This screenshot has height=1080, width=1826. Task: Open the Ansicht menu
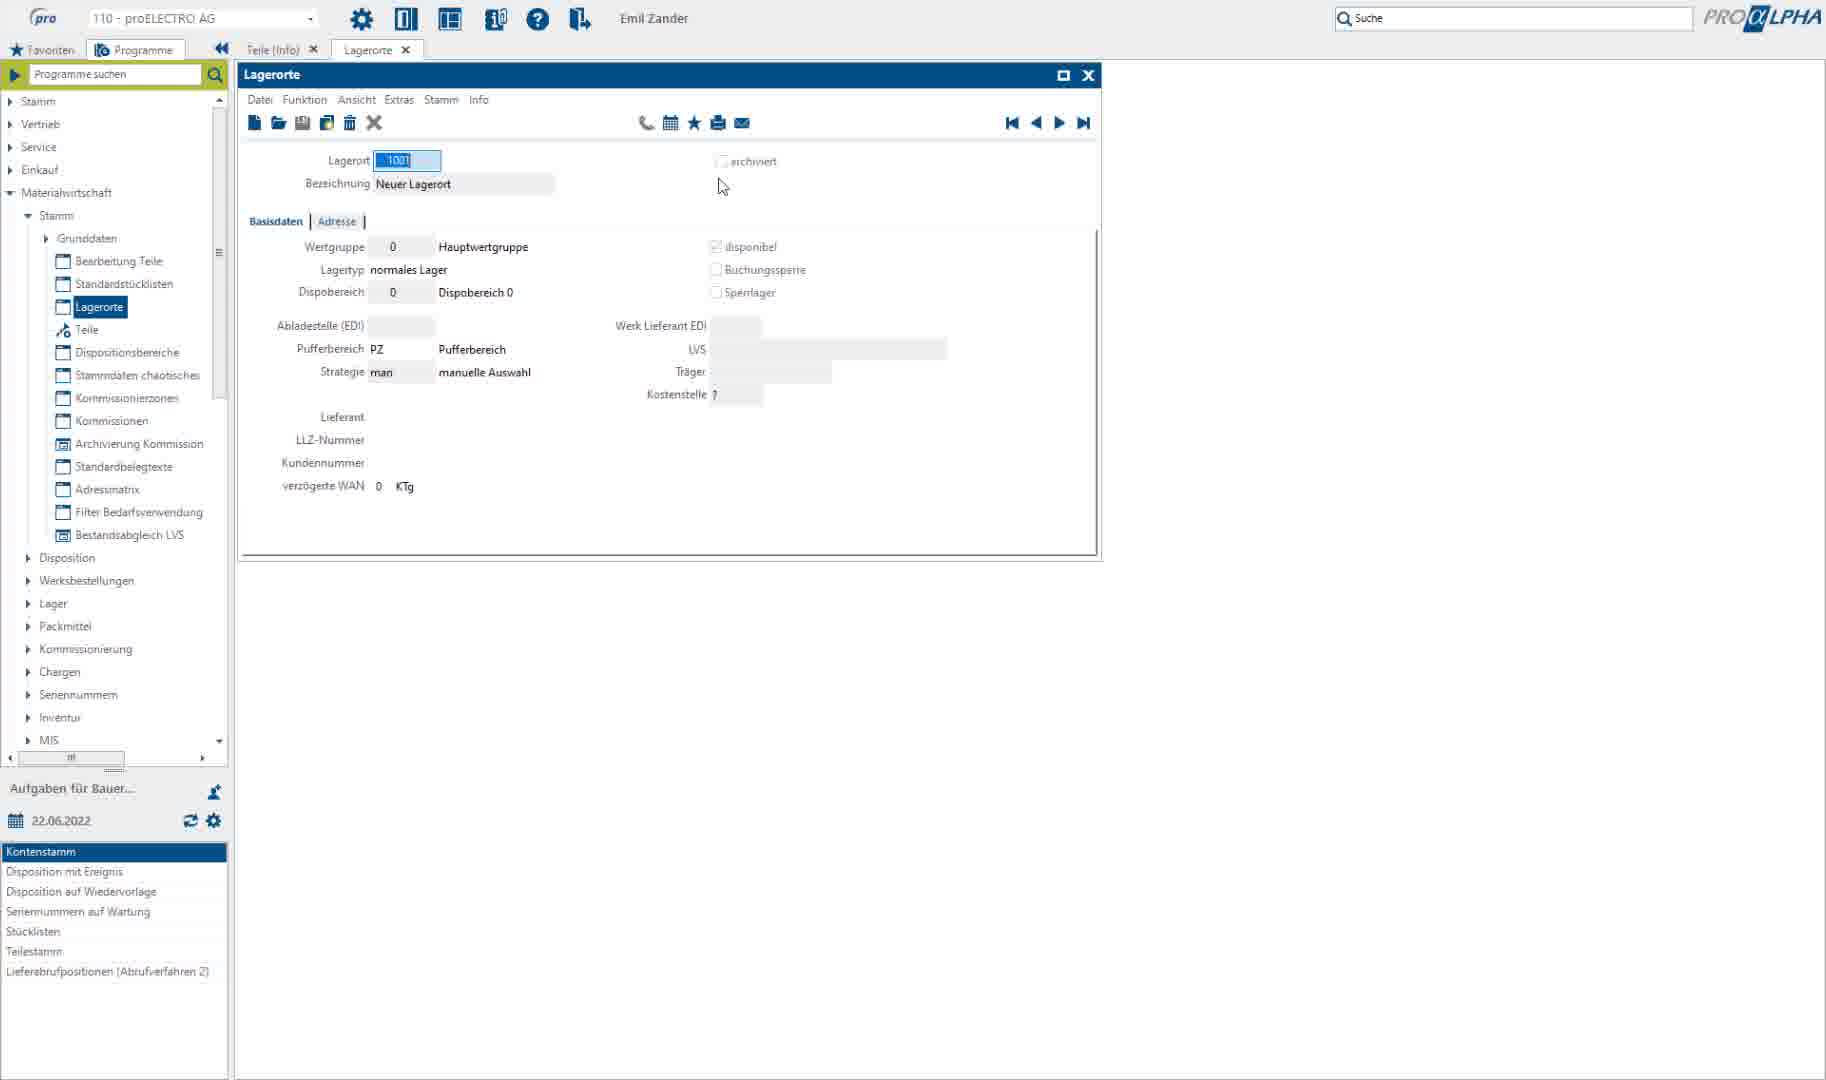point(357,100)
